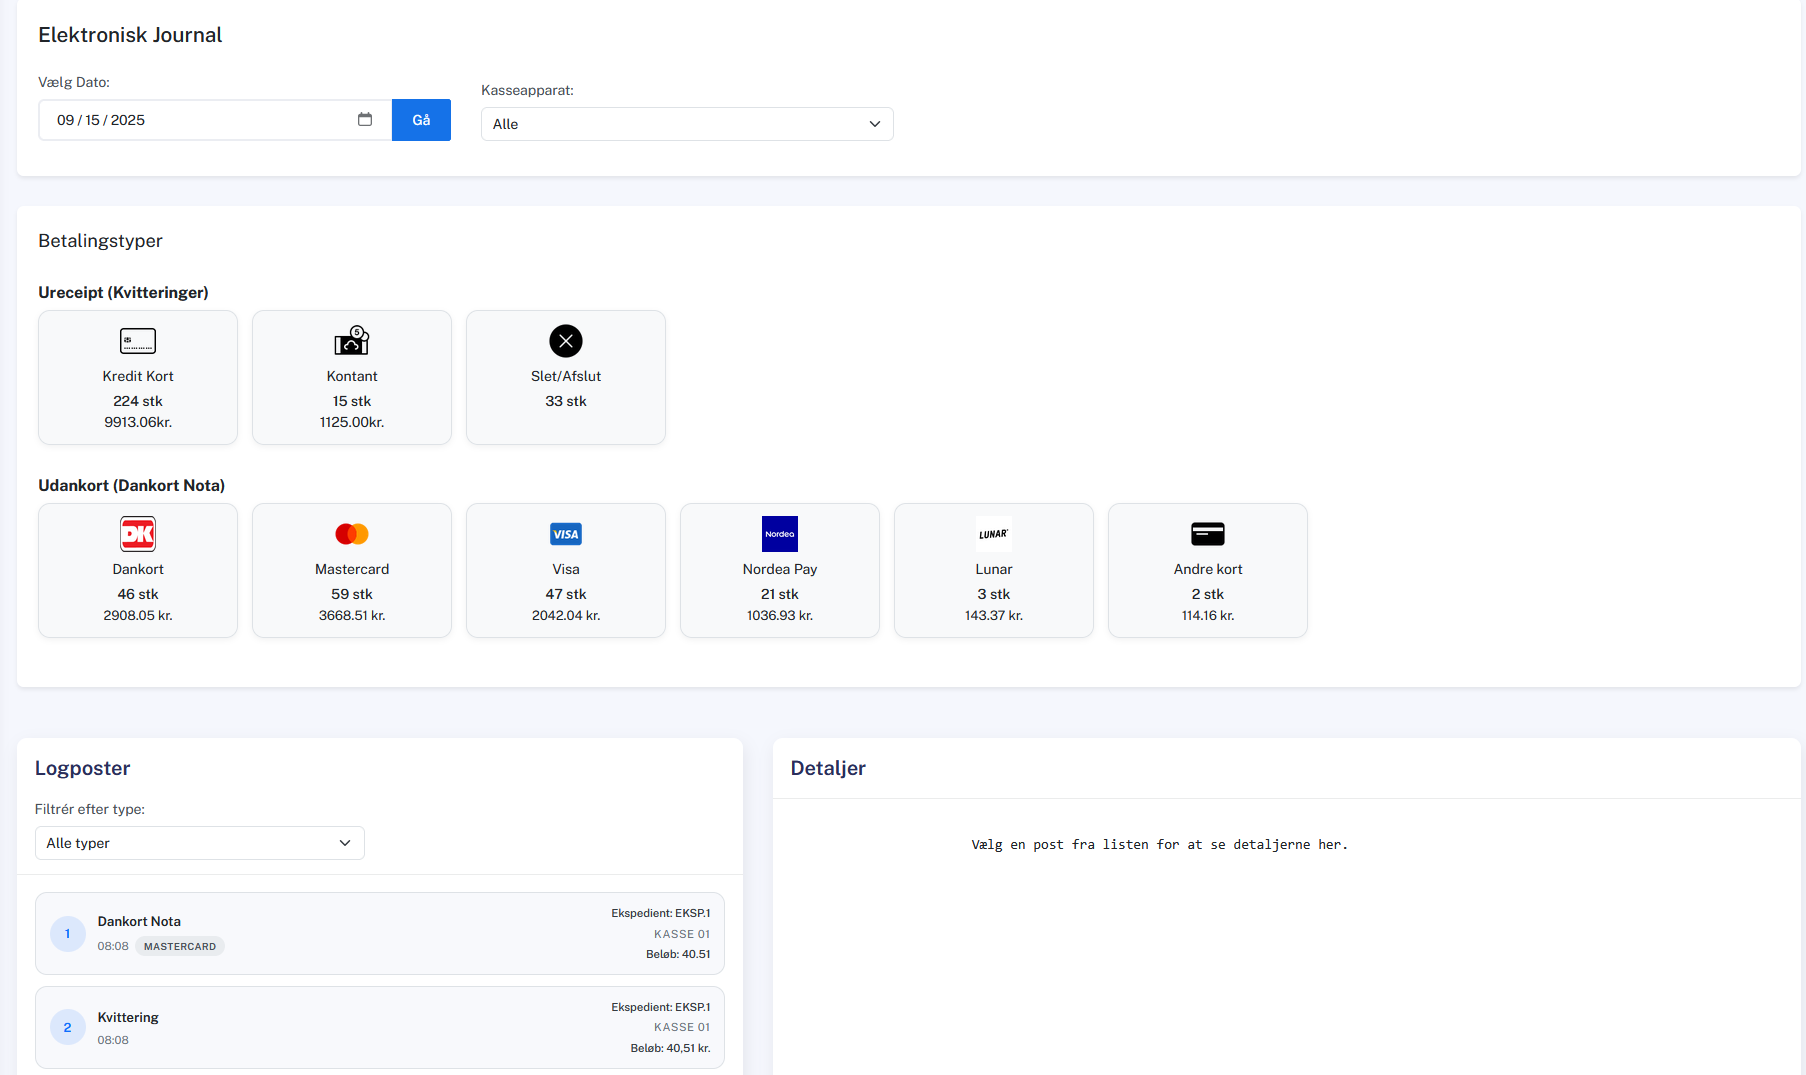Open log entry 1 Dankort Nota
Viewport: 1806px width, 1075px height.
pos(380,933)
